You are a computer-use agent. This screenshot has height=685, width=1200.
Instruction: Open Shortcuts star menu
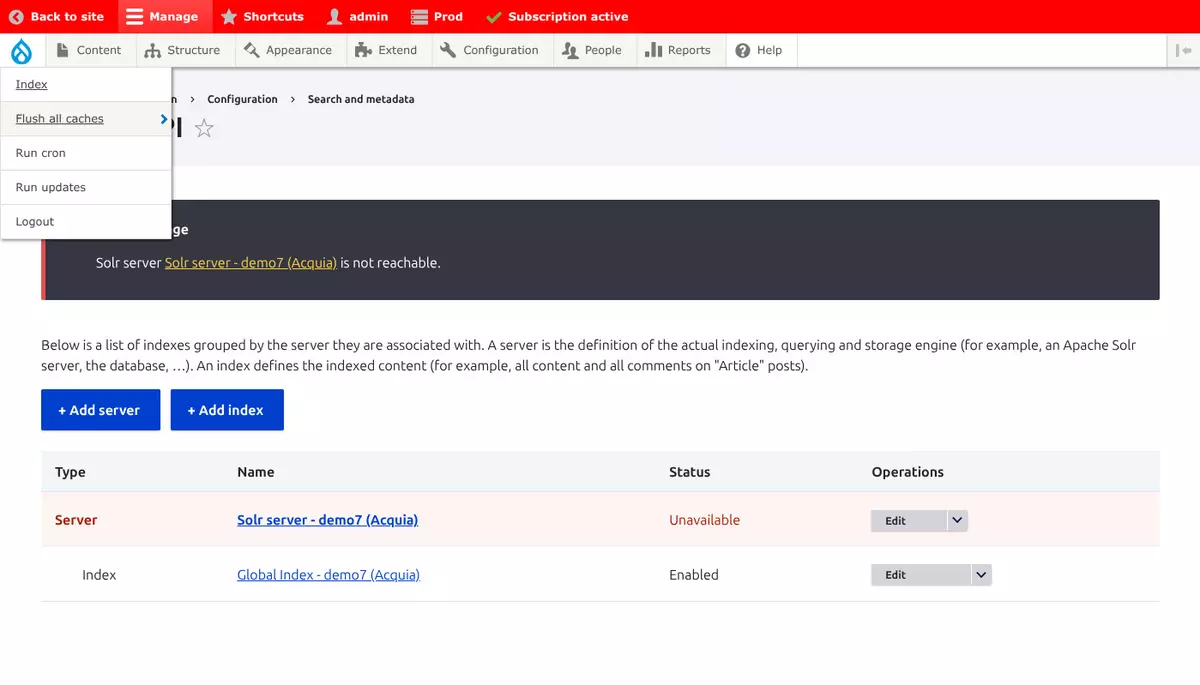[x=262, y=17]
